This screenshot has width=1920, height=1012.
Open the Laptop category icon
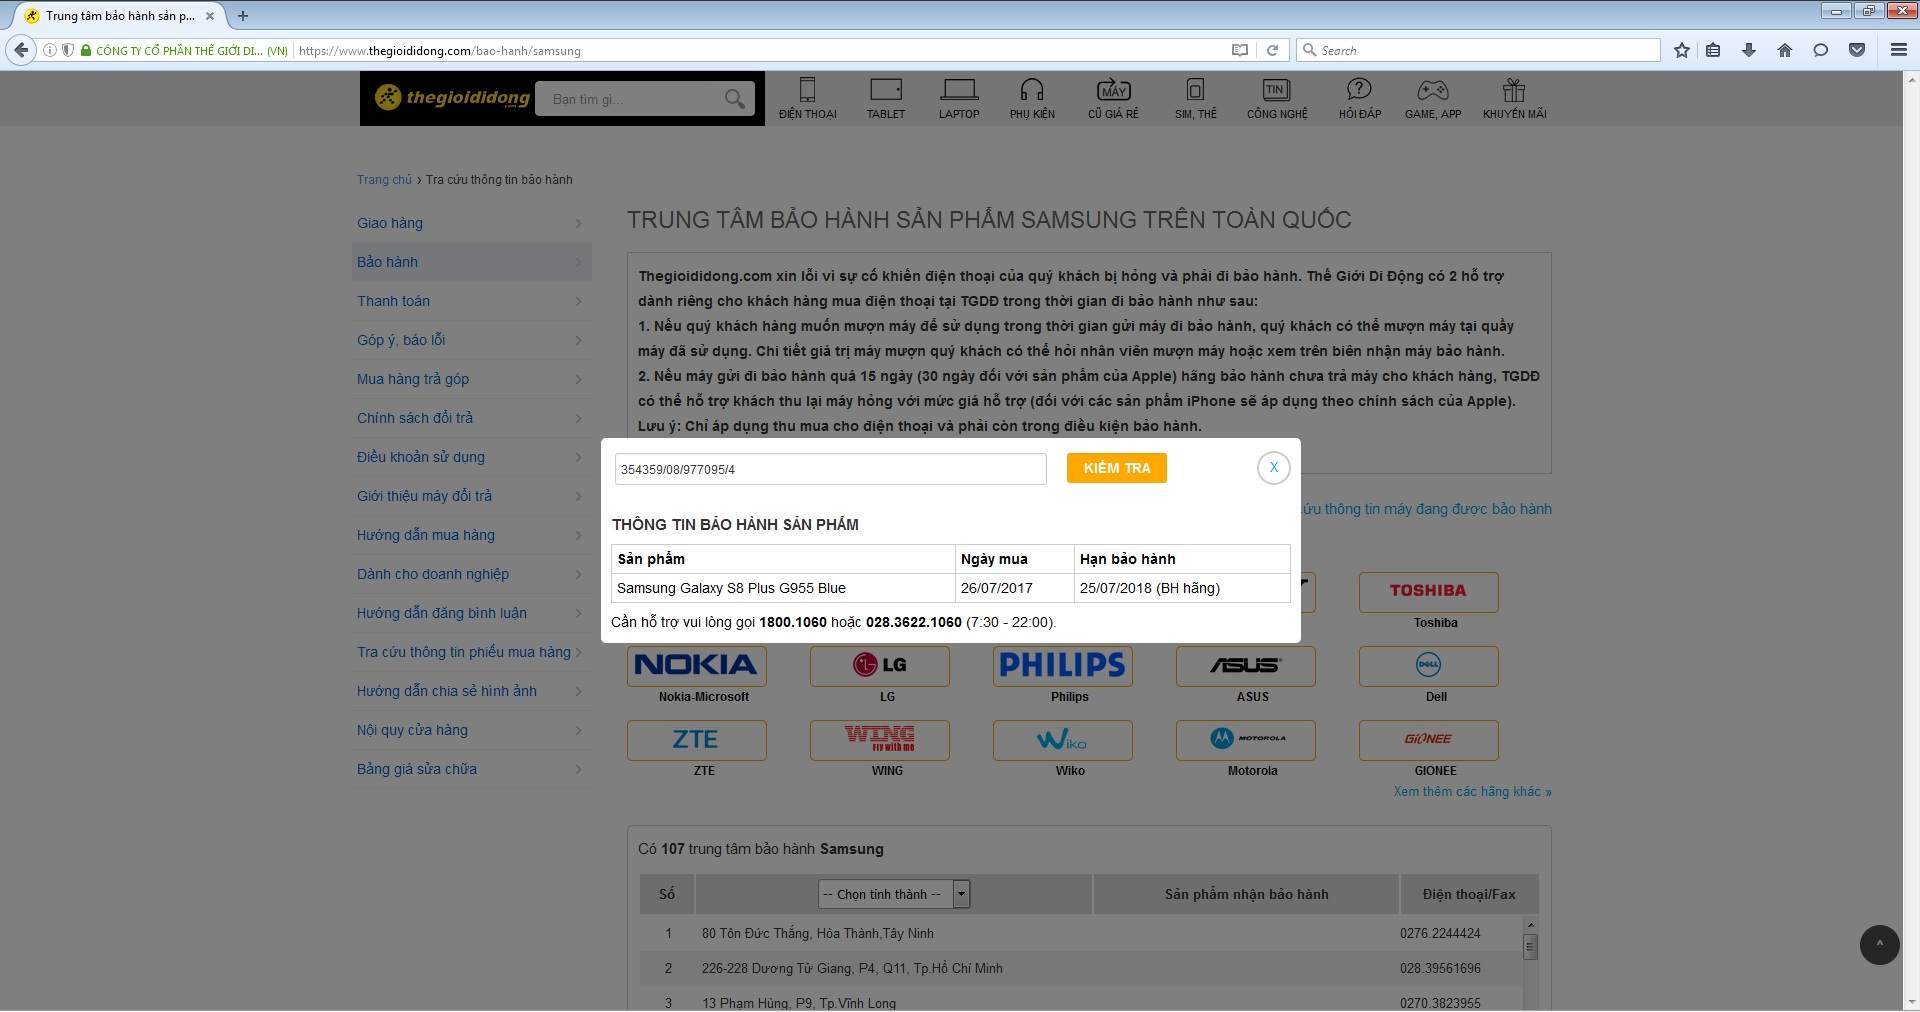(x=958, y=90)
